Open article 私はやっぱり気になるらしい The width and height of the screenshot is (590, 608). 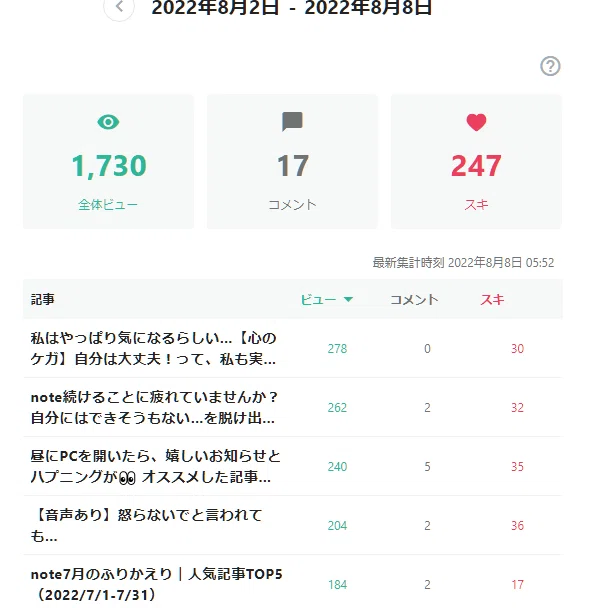(x=154, y=348)
